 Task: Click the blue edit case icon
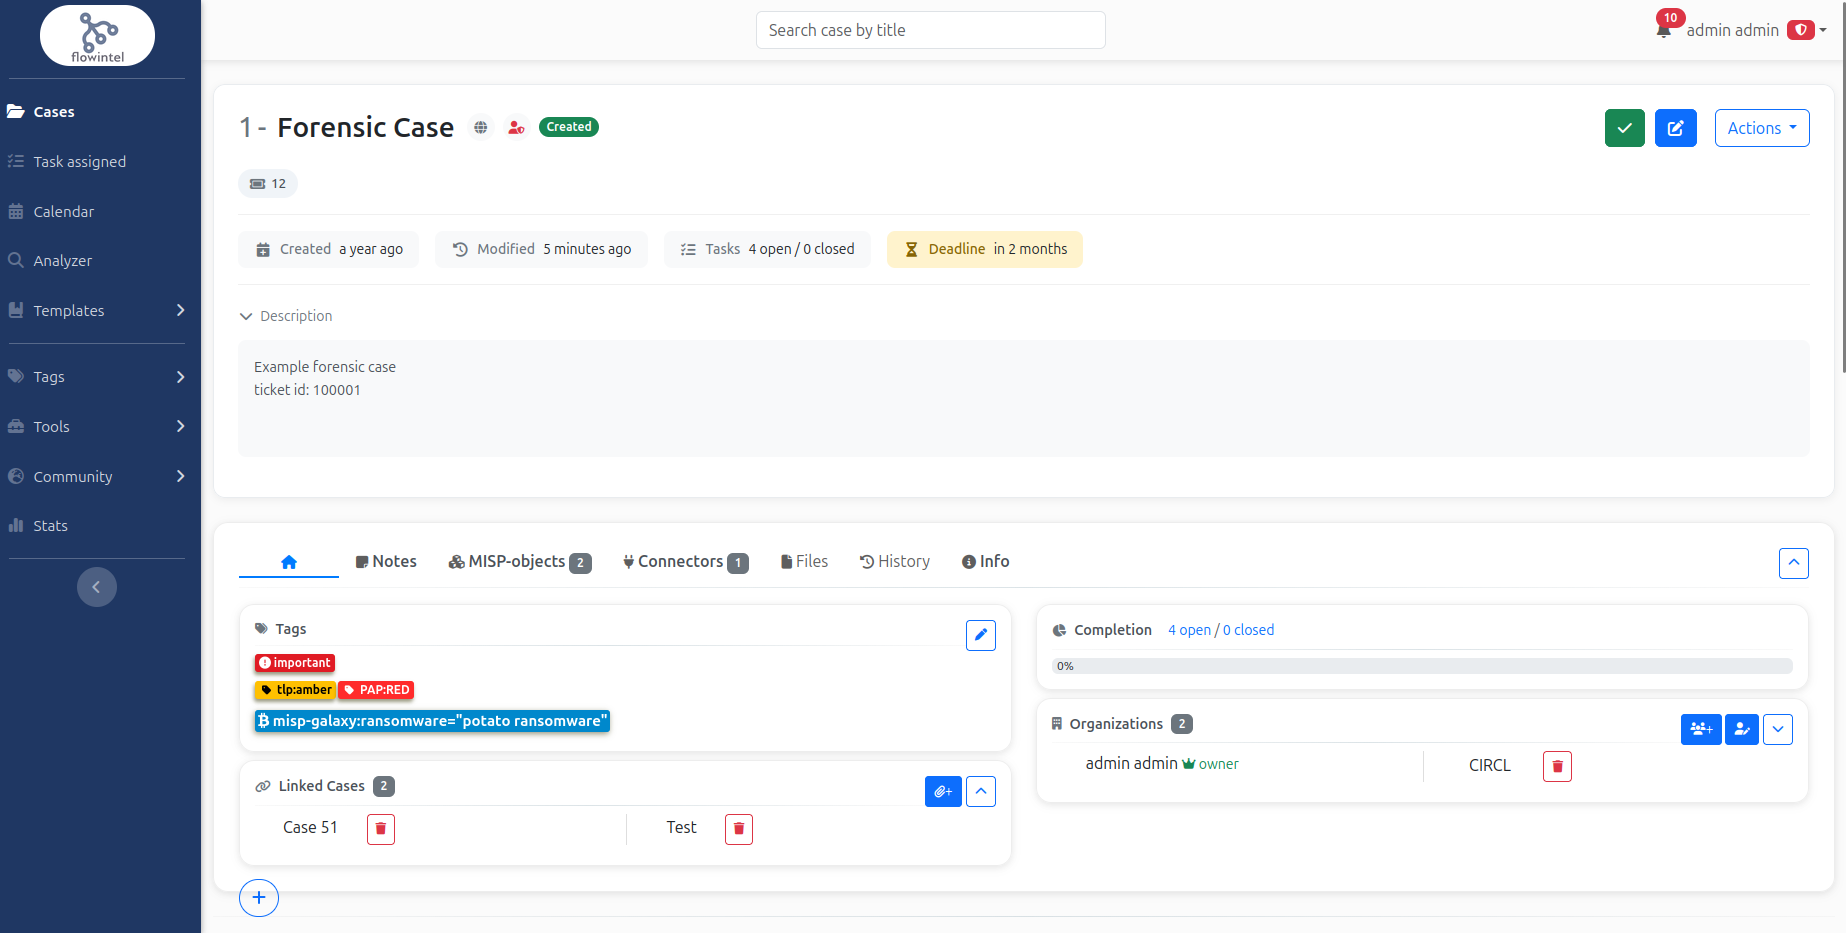tap(1675, 128)
